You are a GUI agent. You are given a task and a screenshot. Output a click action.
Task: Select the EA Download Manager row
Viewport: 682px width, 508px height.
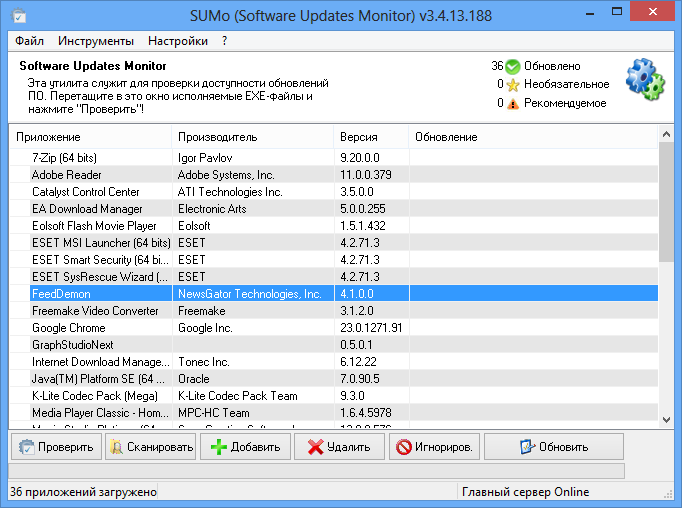334,208
